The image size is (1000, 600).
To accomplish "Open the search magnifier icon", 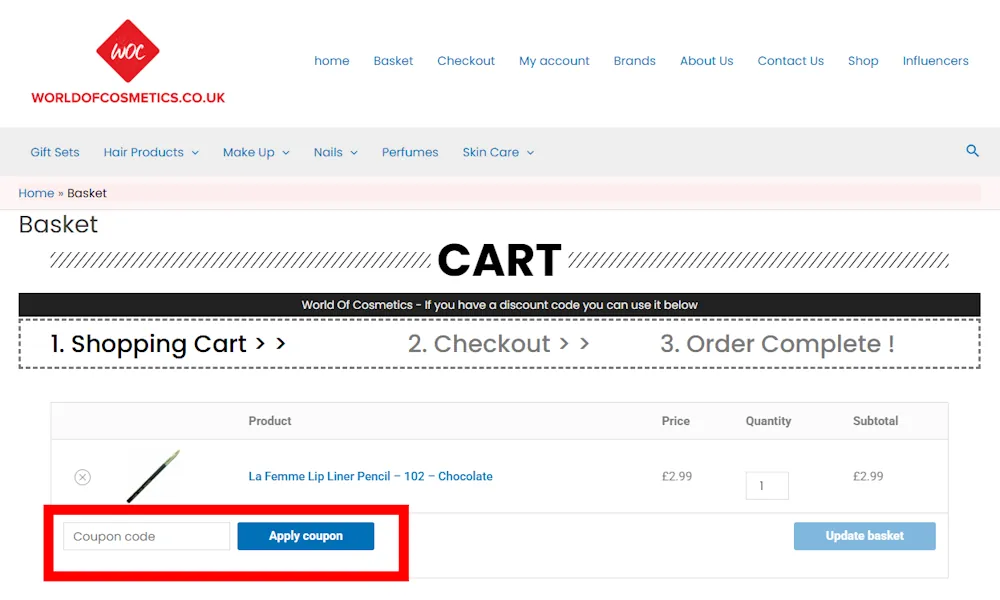I will click(972, 151).
